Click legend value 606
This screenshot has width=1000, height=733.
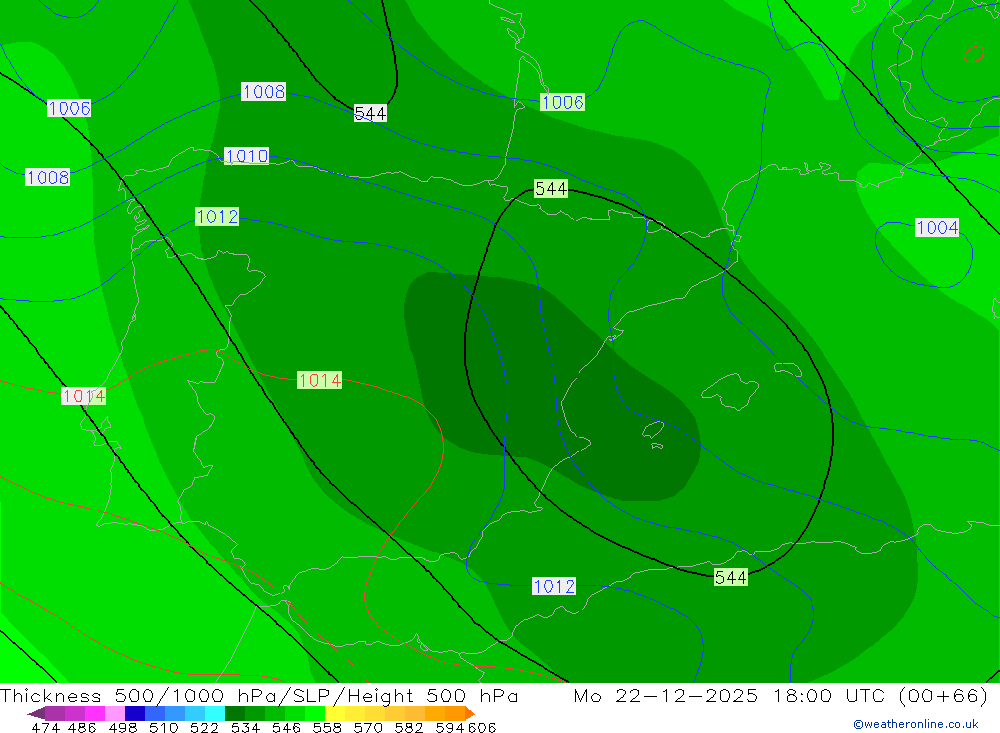(482, 727)
